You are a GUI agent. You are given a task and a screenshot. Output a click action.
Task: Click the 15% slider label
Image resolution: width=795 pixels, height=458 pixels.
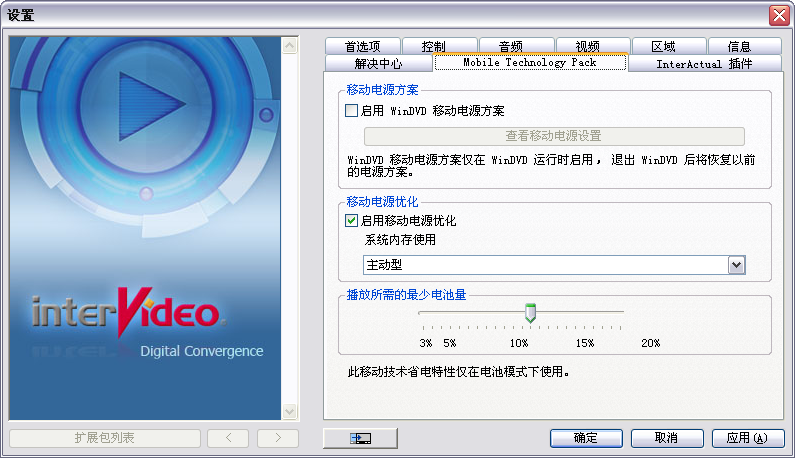point(585,343)
